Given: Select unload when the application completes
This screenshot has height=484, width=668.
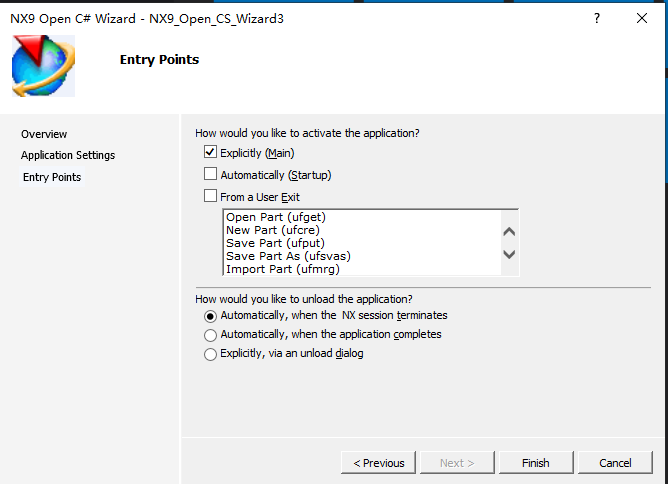Looking at the screenshot, I should [210, 335].
